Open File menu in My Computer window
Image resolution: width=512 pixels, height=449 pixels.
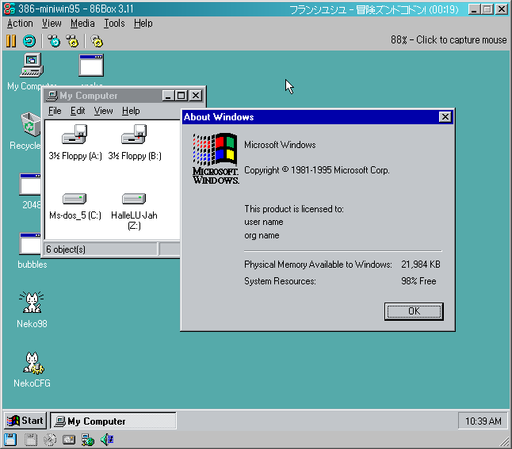pyautogui.click(x=55, y=111)
